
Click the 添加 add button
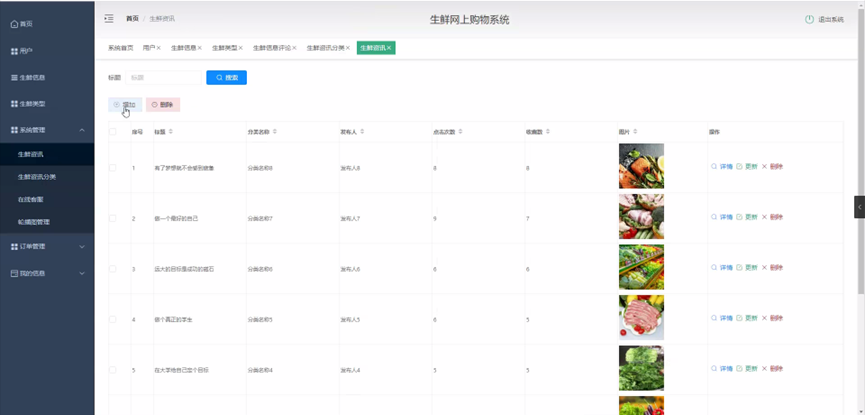125,104
